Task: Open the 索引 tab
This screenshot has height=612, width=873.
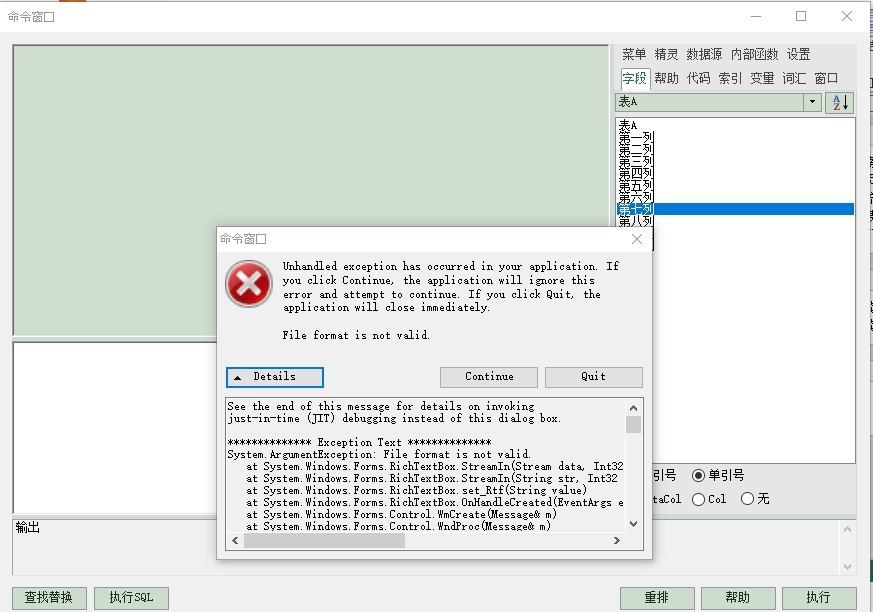Action: tap(730, 78)
